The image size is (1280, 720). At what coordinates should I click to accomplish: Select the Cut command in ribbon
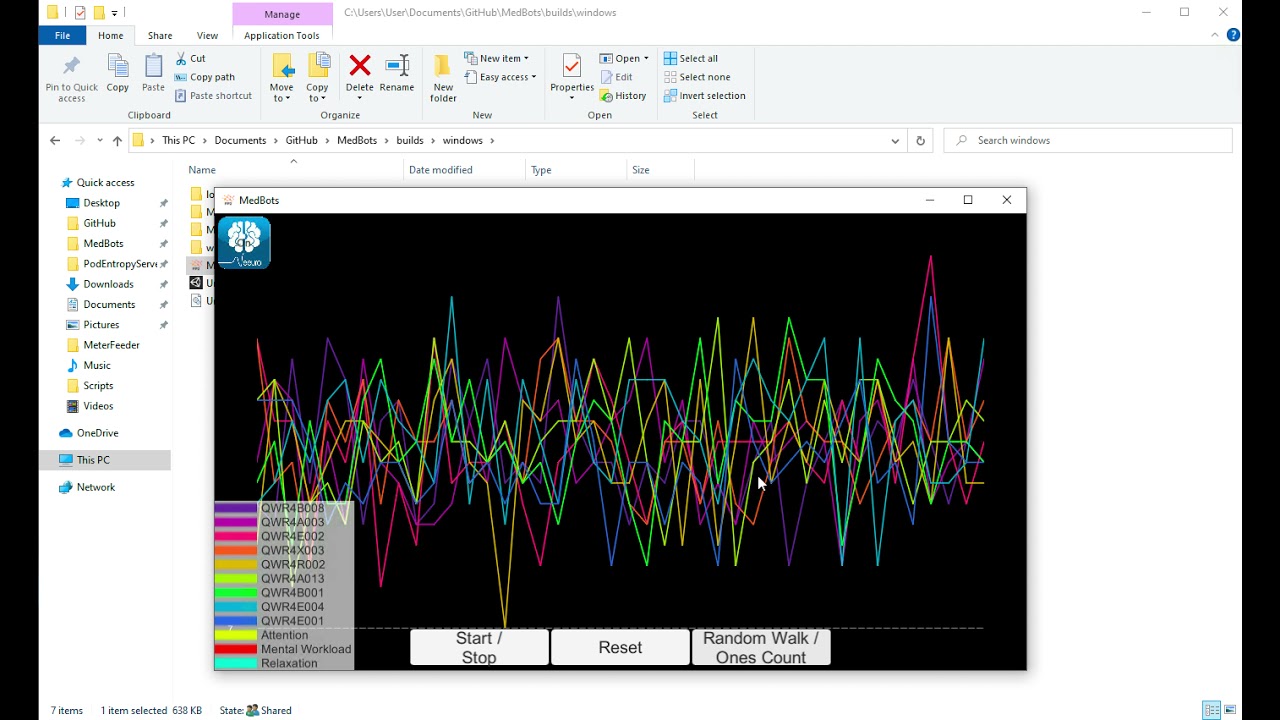tap(190, 59)
